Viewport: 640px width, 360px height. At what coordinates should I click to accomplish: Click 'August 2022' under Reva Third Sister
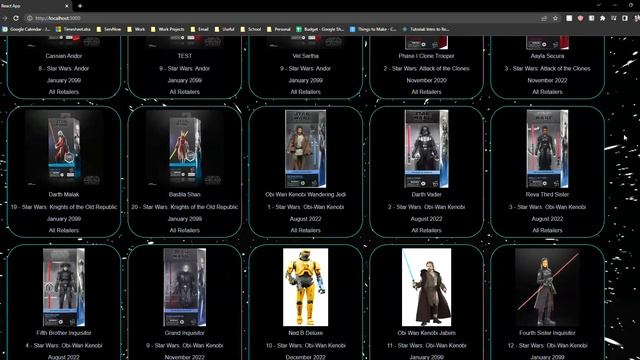(x=547, y=219)
